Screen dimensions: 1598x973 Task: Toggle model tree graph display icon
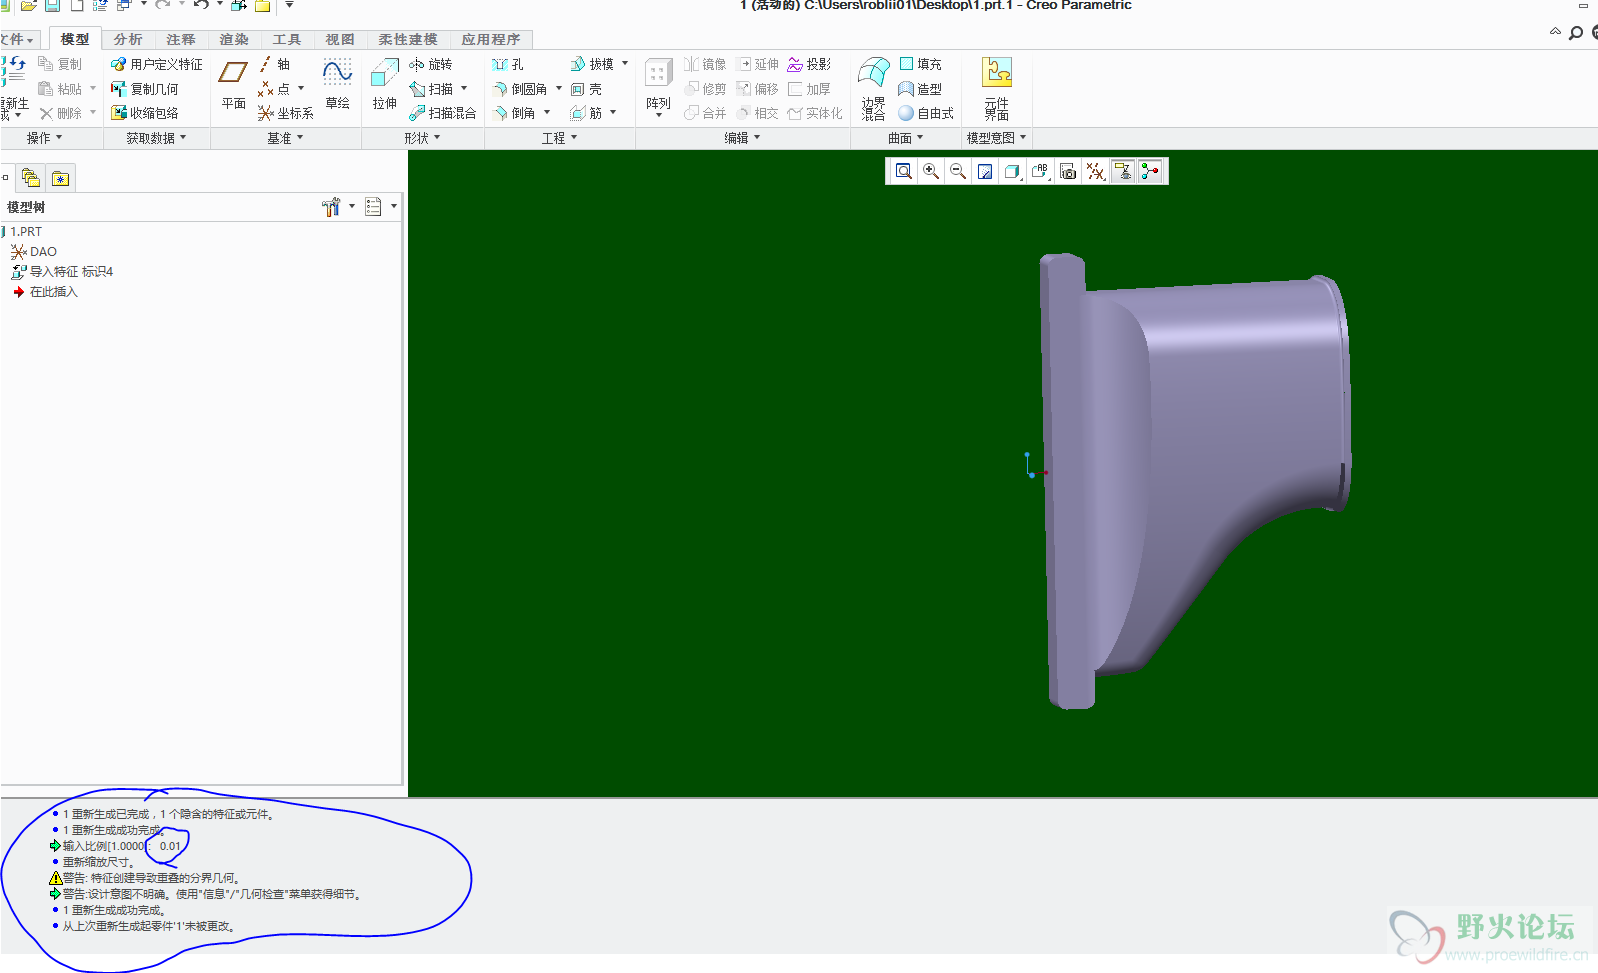(1151, 171)
